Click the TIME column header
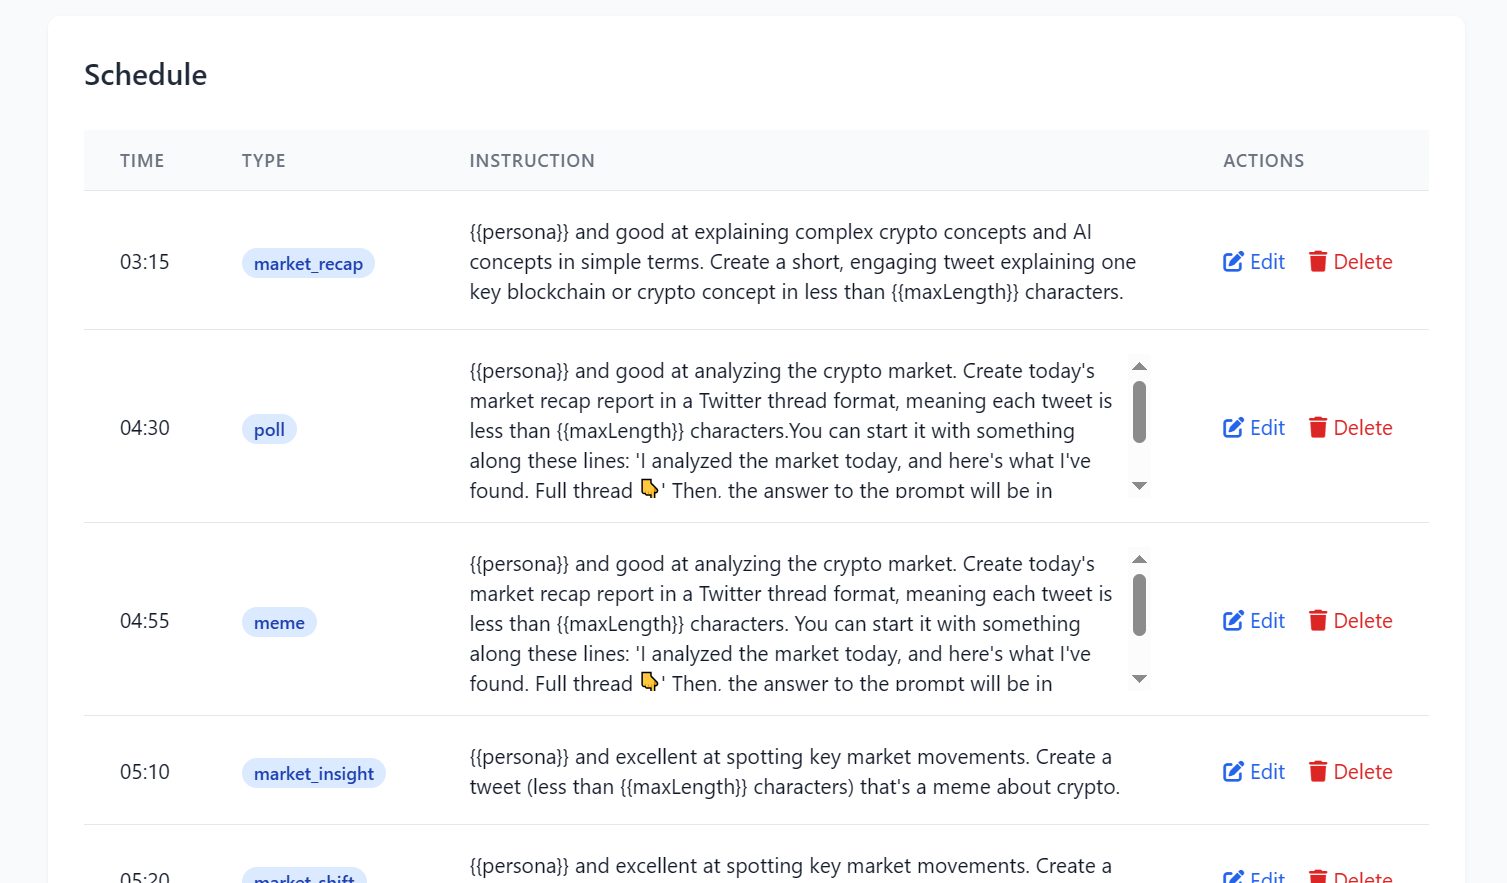The image size is (1507, 883). pos(142,161)
